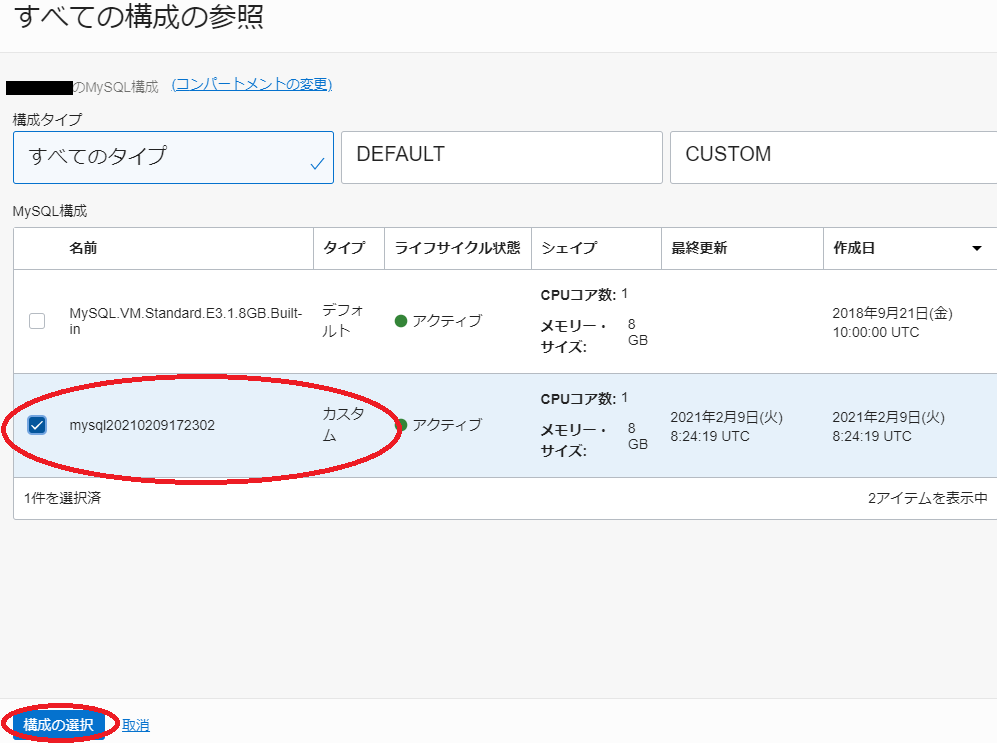Screen dimensions: 997x743
Task: Click the カスタム type cell
Action: [x=343, y=424]
